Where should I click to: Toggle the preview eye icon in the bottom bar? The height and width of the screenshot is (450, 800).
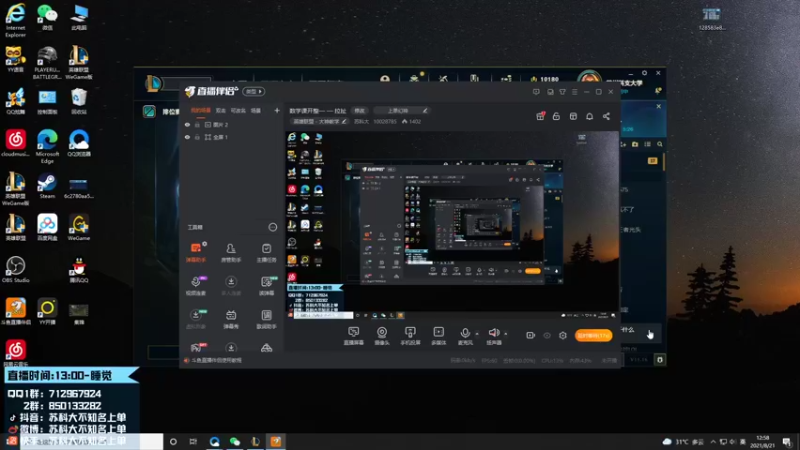tap(547, 335)
